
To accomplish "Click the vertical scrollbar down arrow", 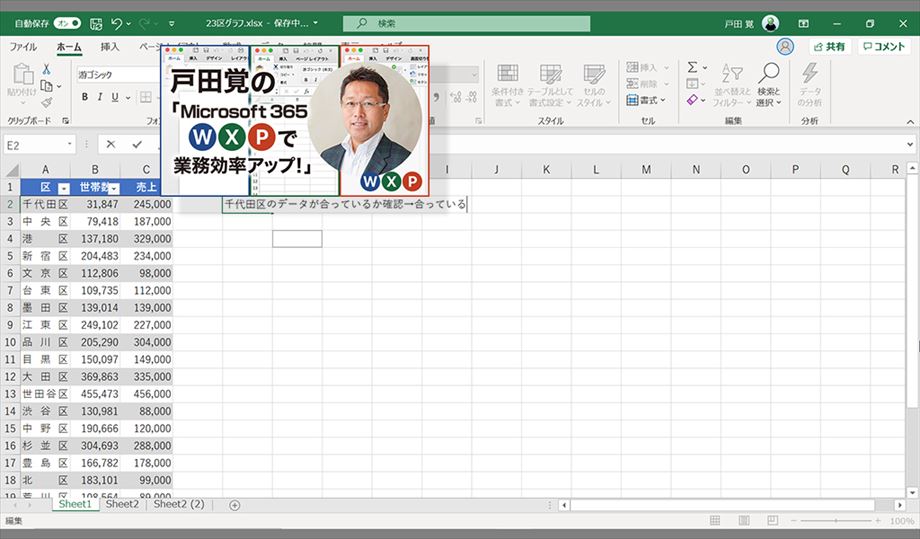I will click(x=912, y=492).
